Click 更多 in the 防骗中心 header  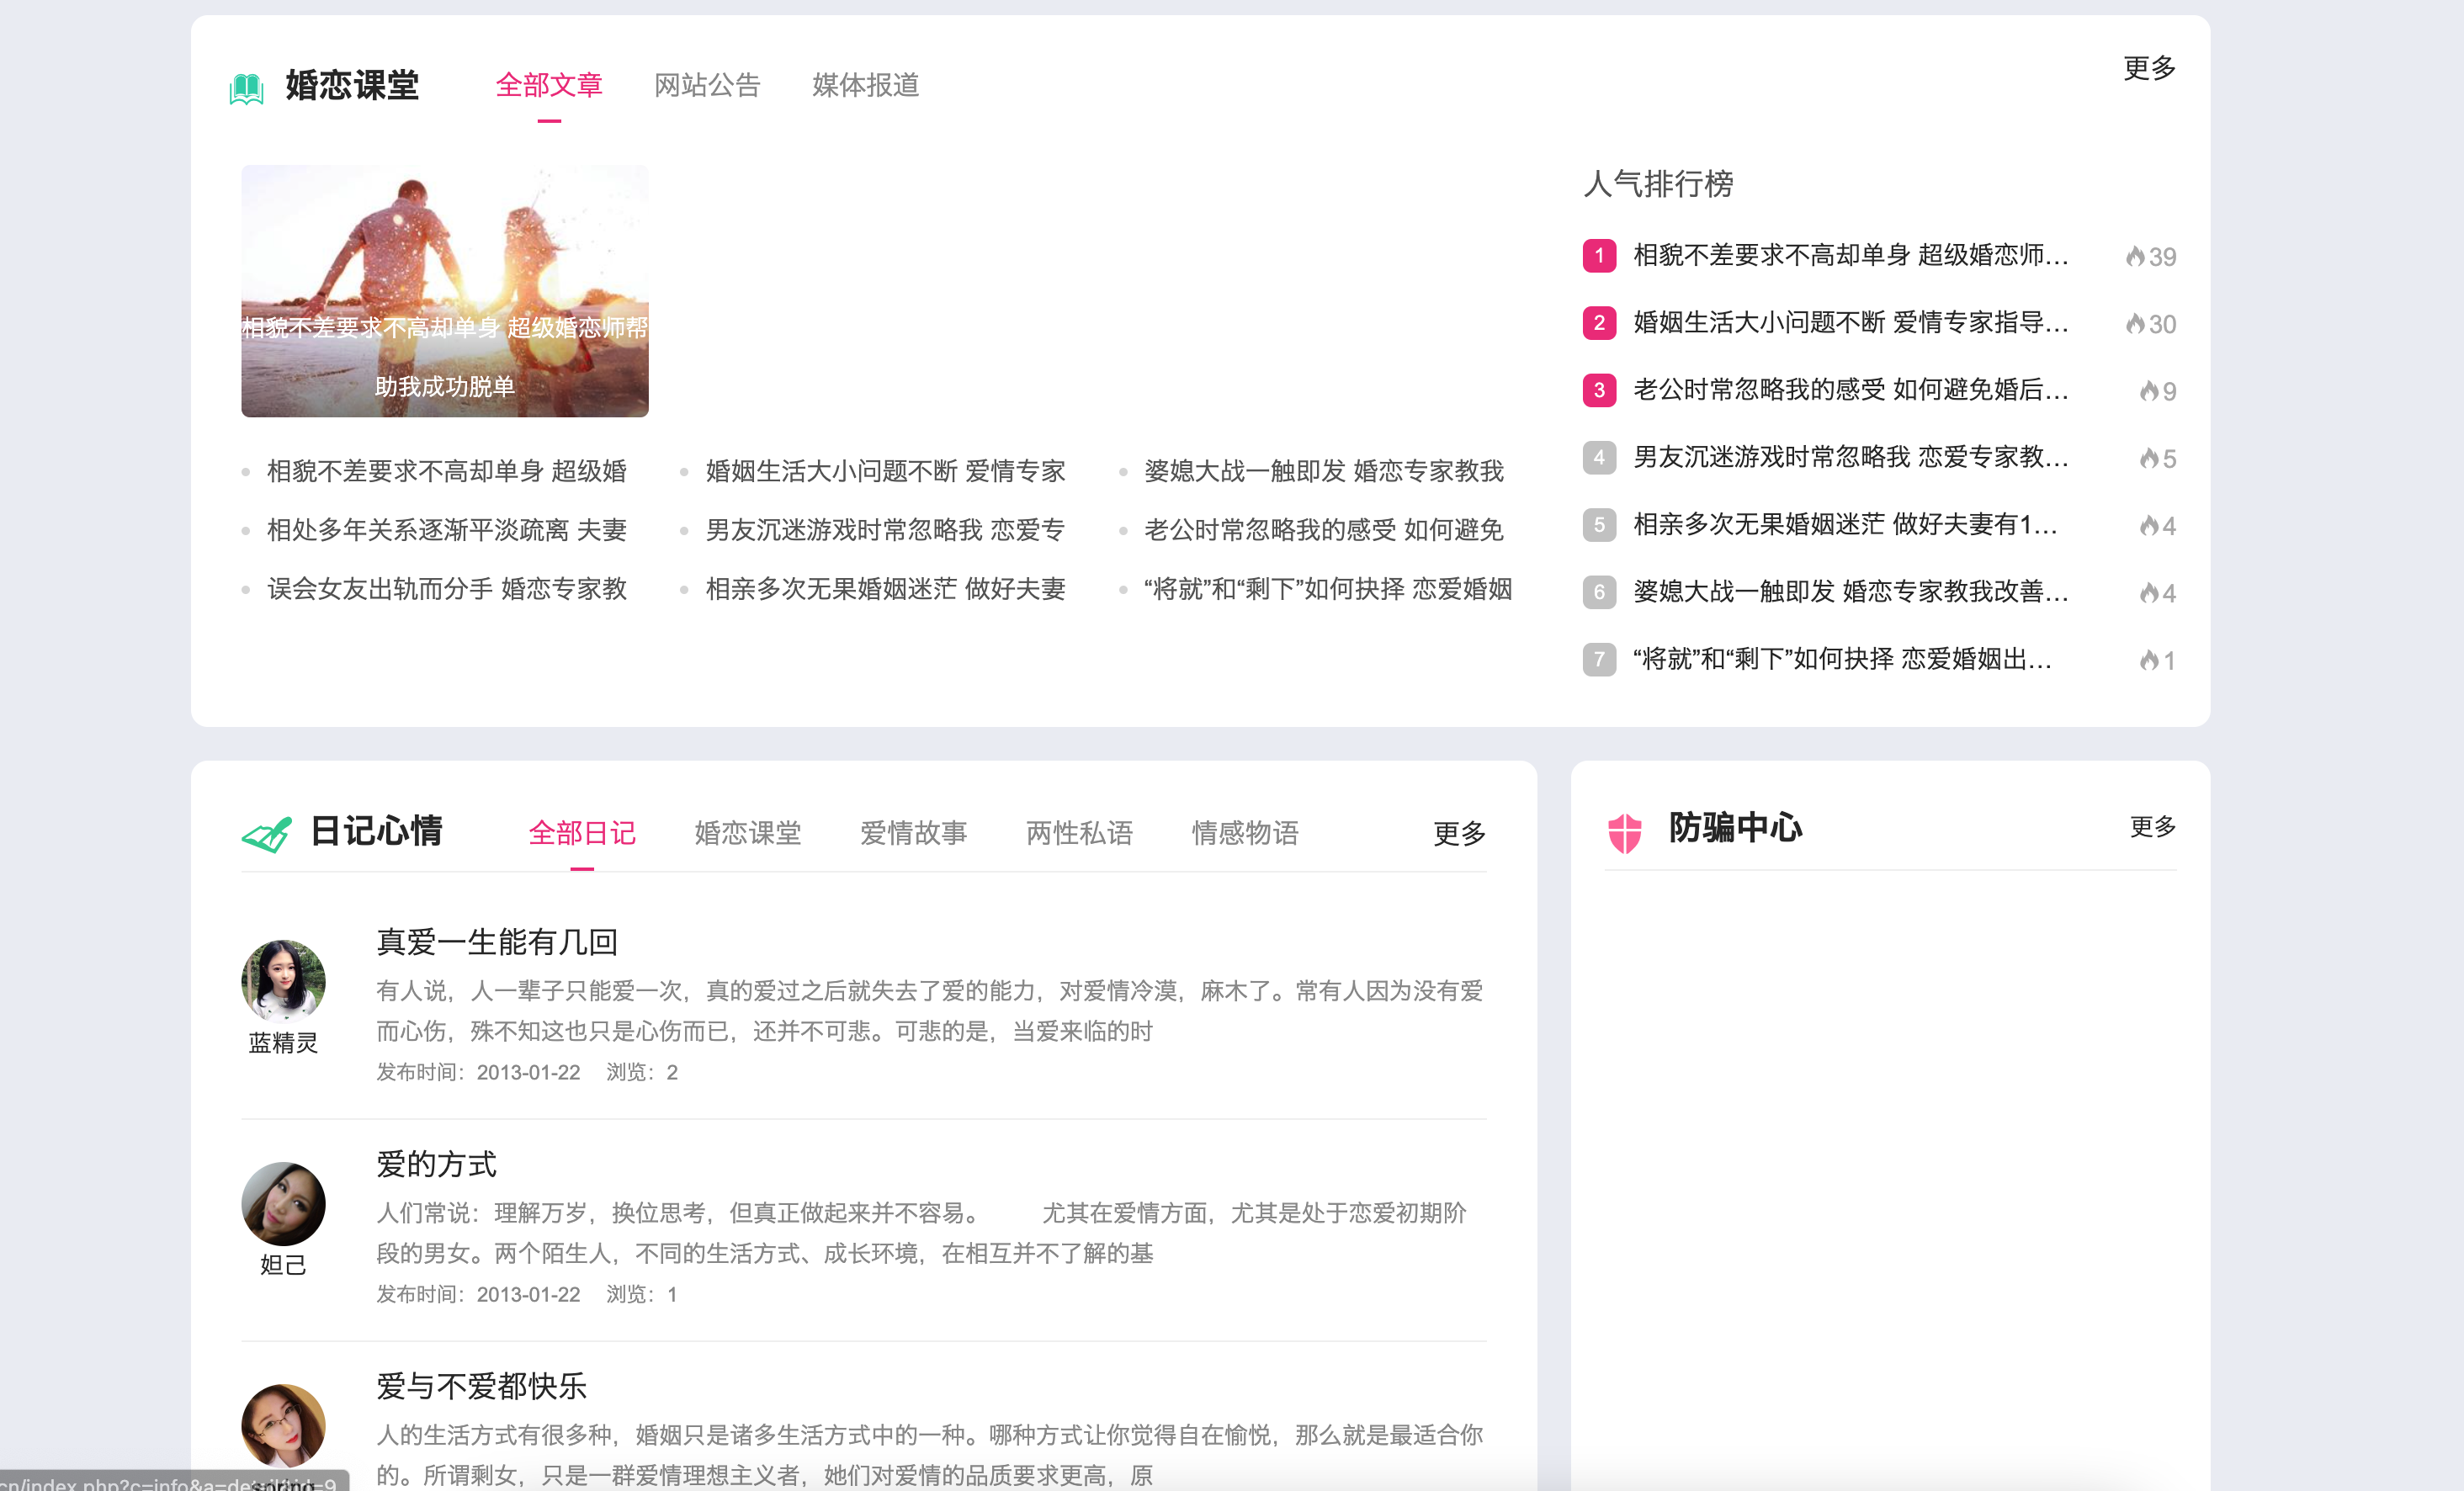pos(2152,827)
